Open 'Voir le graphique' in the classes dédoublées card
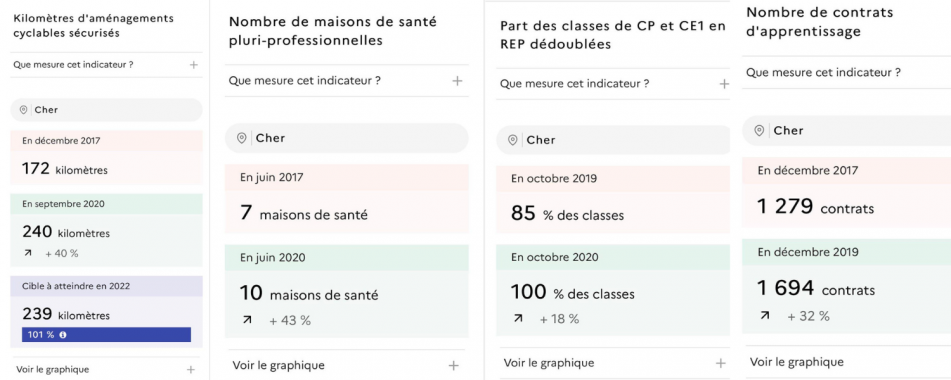The width and height of the screenshot is (951, 380). (x=613, y=363)
